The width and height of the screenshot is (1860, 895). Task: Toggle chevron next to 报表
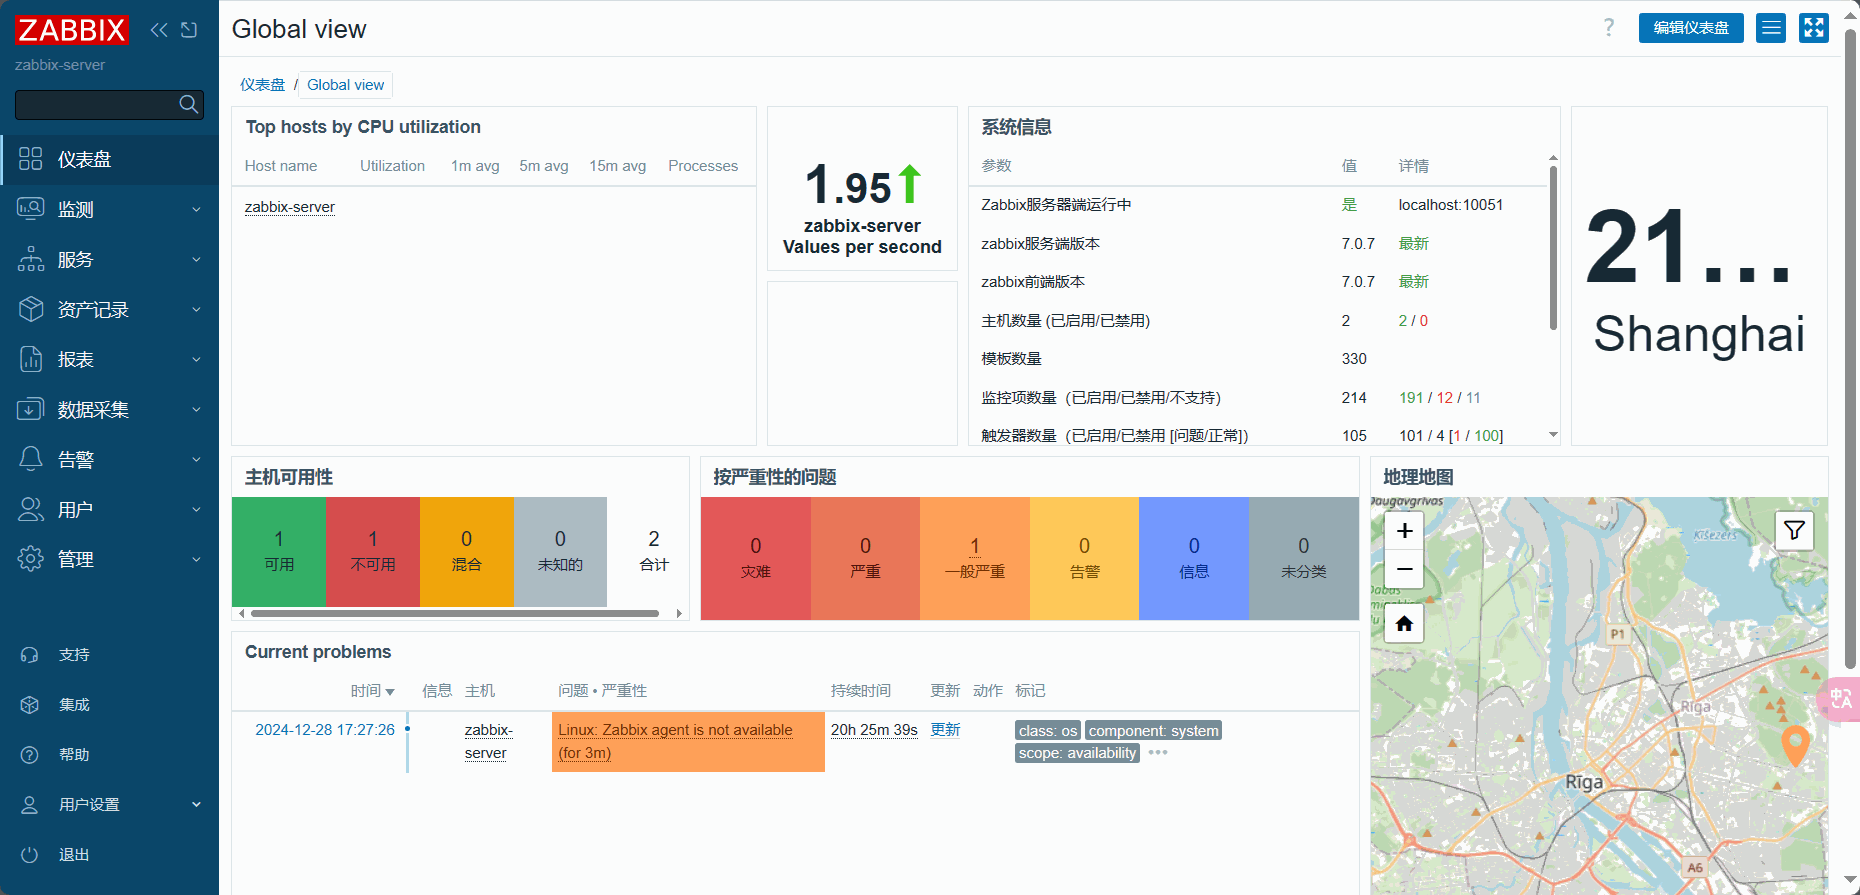coord(196,359)
